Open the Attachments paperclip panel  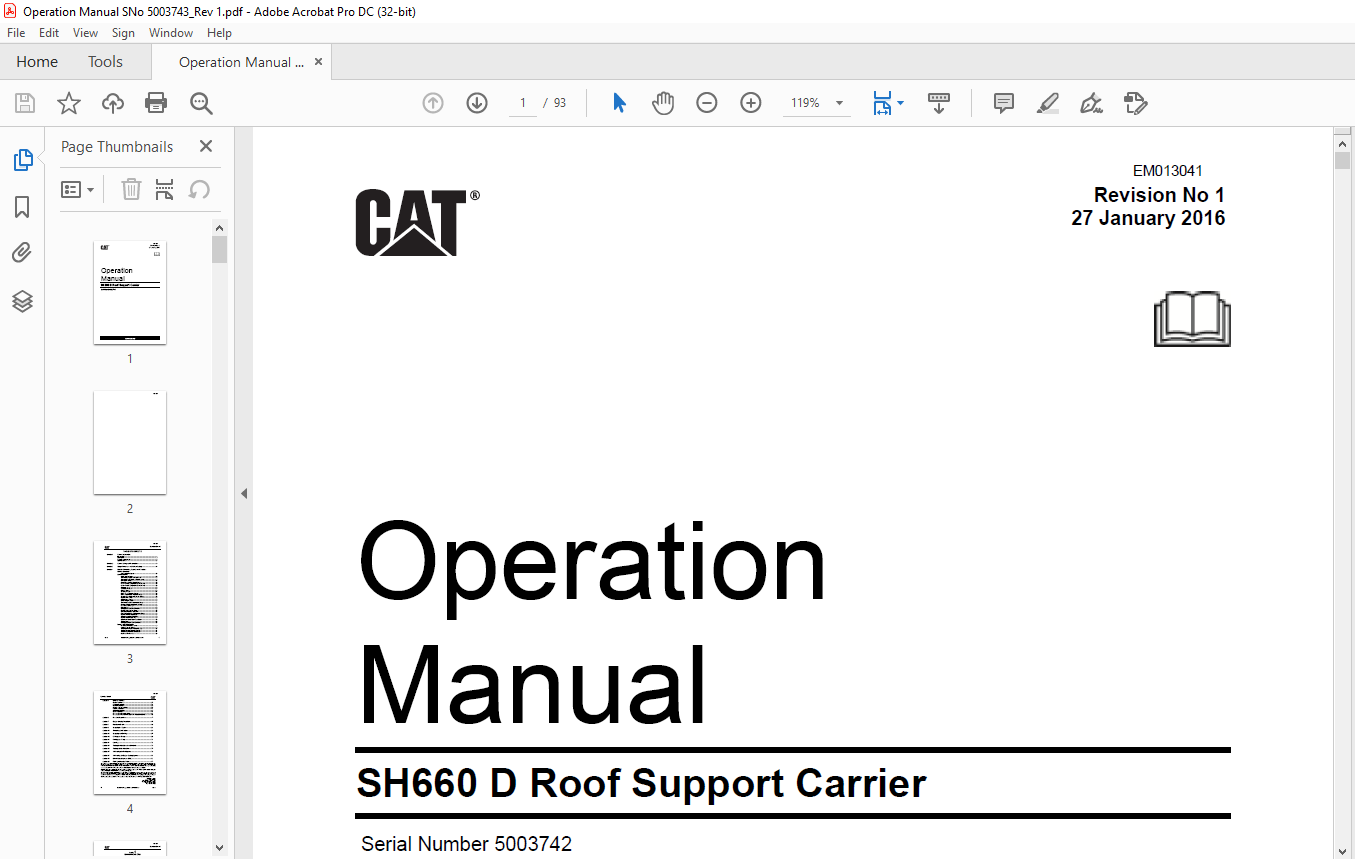coord(22,253)
